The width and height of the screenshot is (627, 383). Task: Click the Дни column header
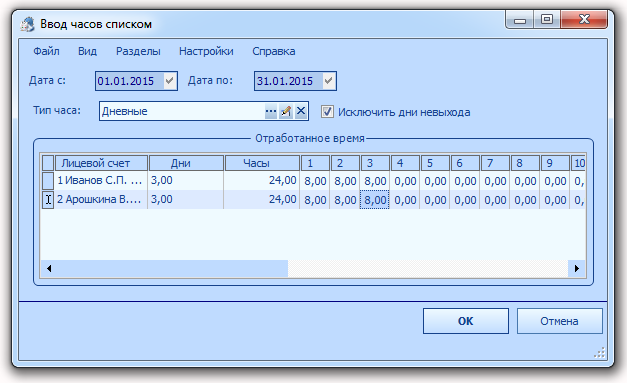click(x=186, y=163)
